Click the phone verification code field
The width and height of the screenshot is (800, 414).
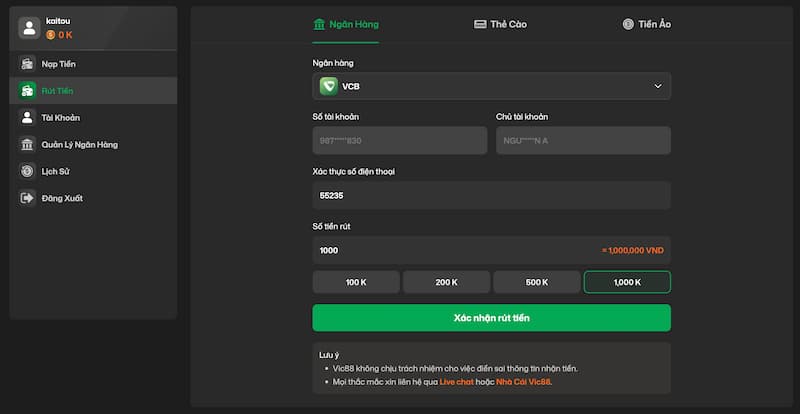click(491, 195)
